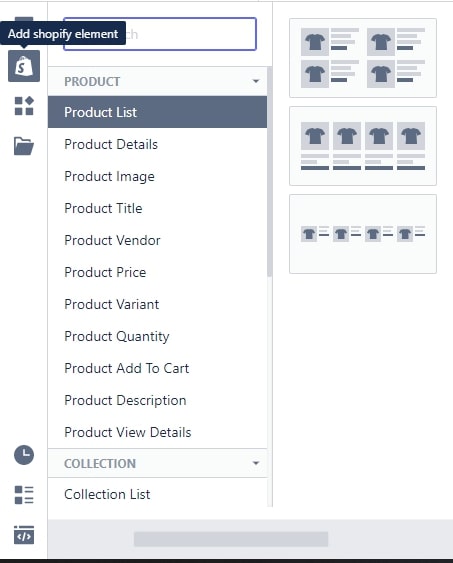Open the saved library folder icon
Viewport: 453px width, 563px height.
24,146
